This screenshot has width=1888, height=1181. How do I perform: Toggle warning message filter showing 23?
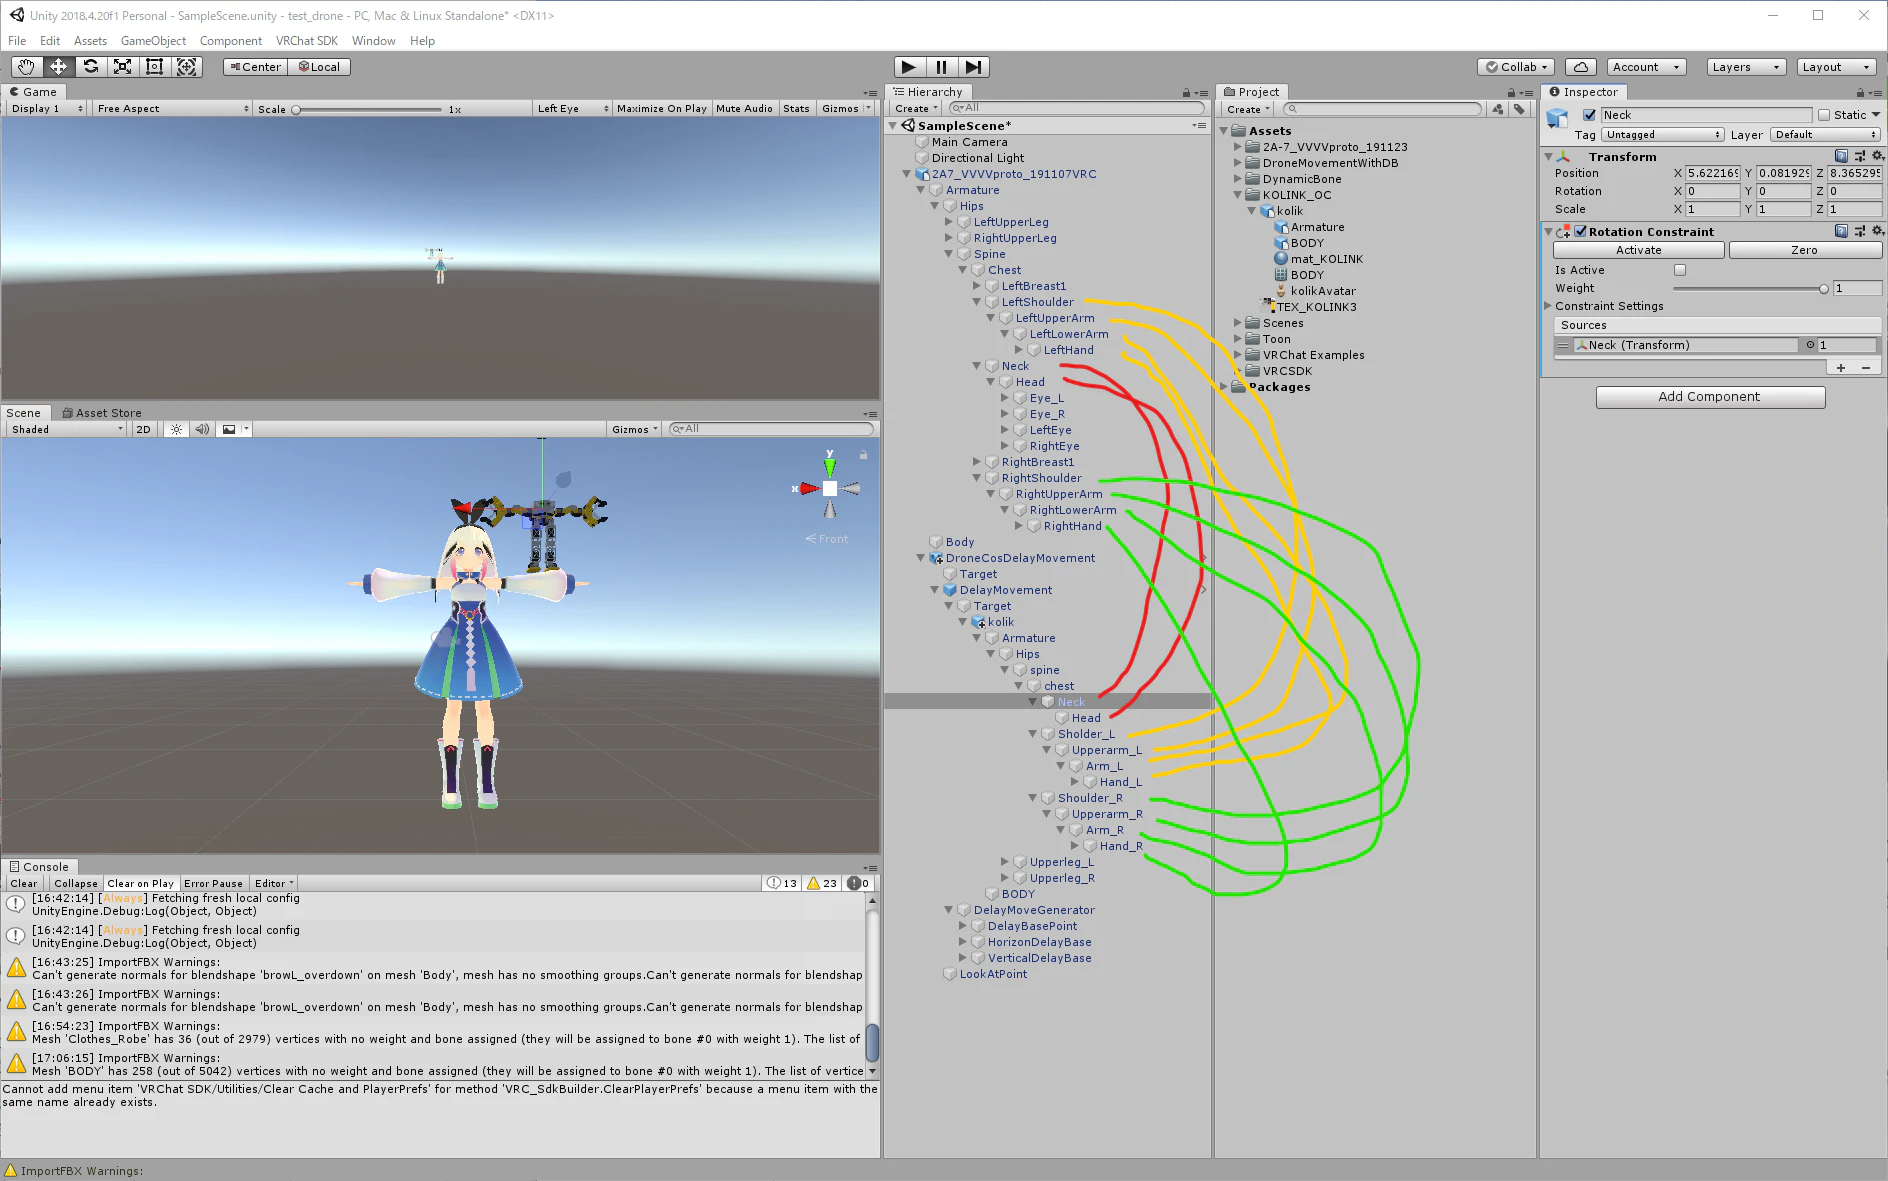[823, 883]
